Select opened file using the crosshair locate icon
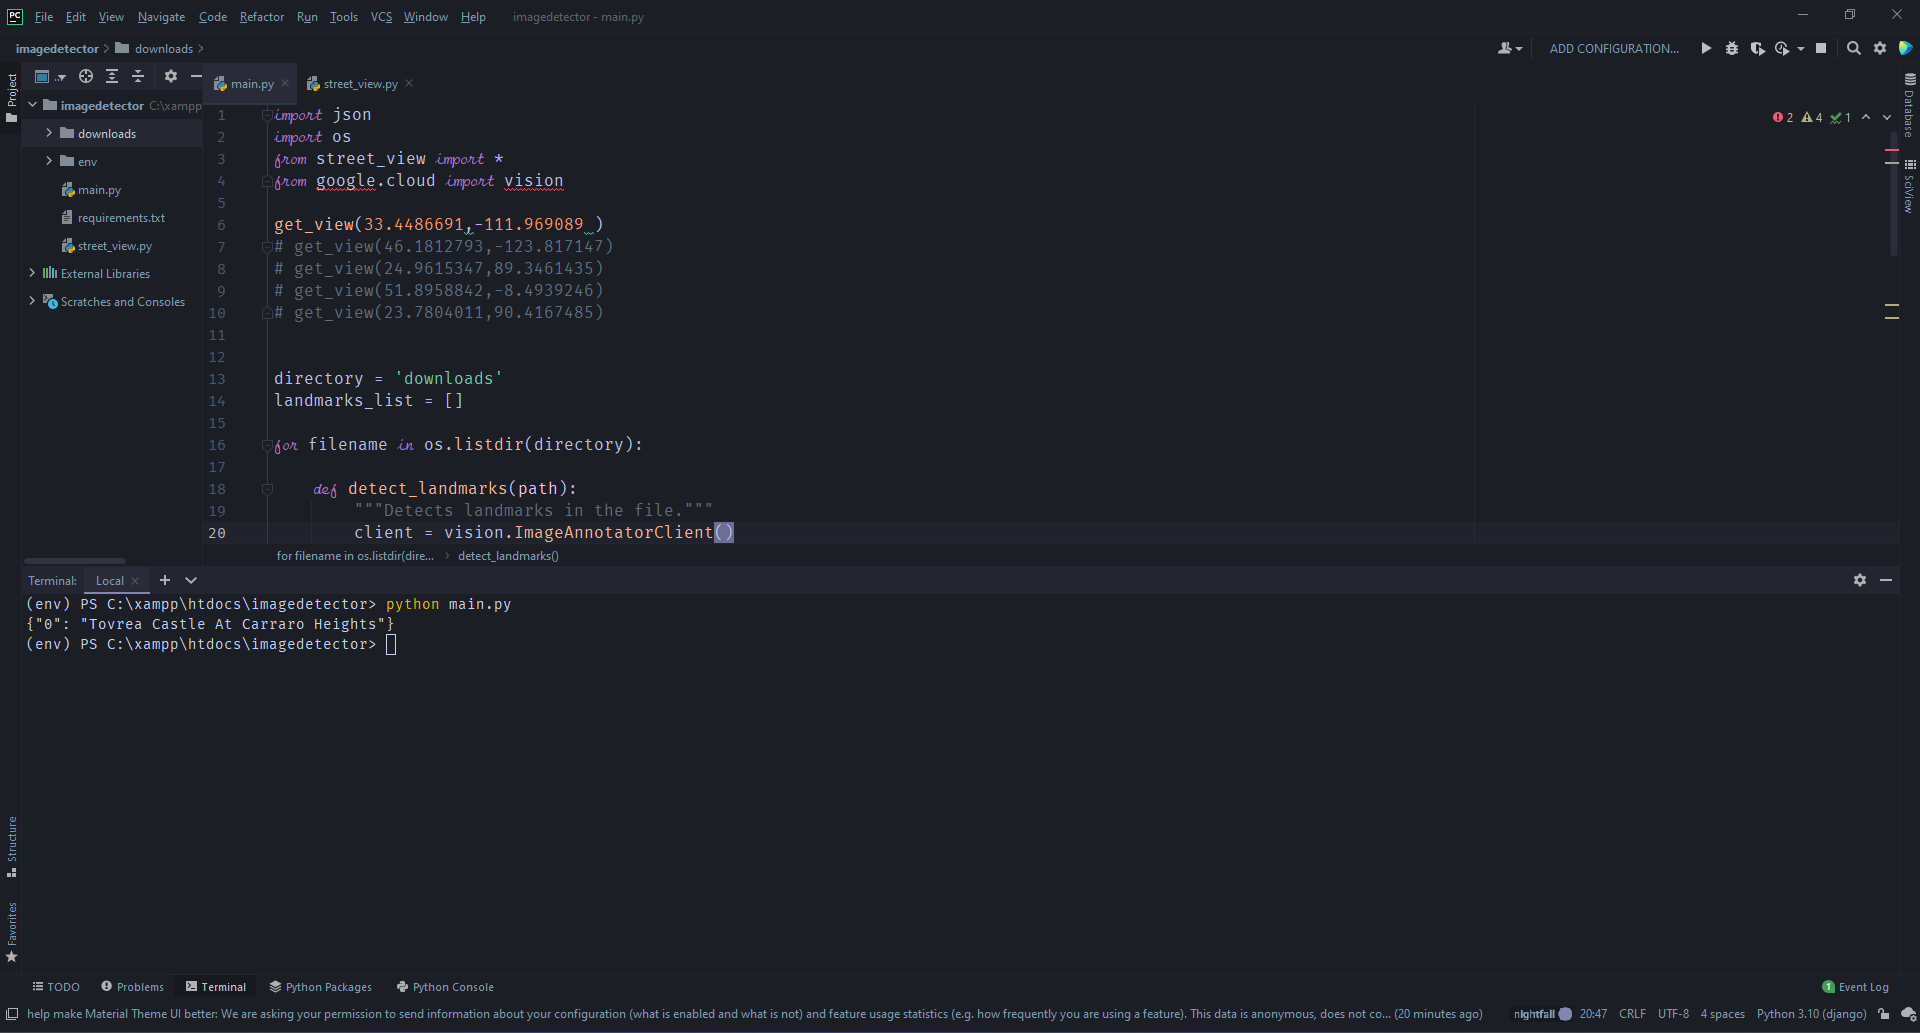 tap(85, 76)
